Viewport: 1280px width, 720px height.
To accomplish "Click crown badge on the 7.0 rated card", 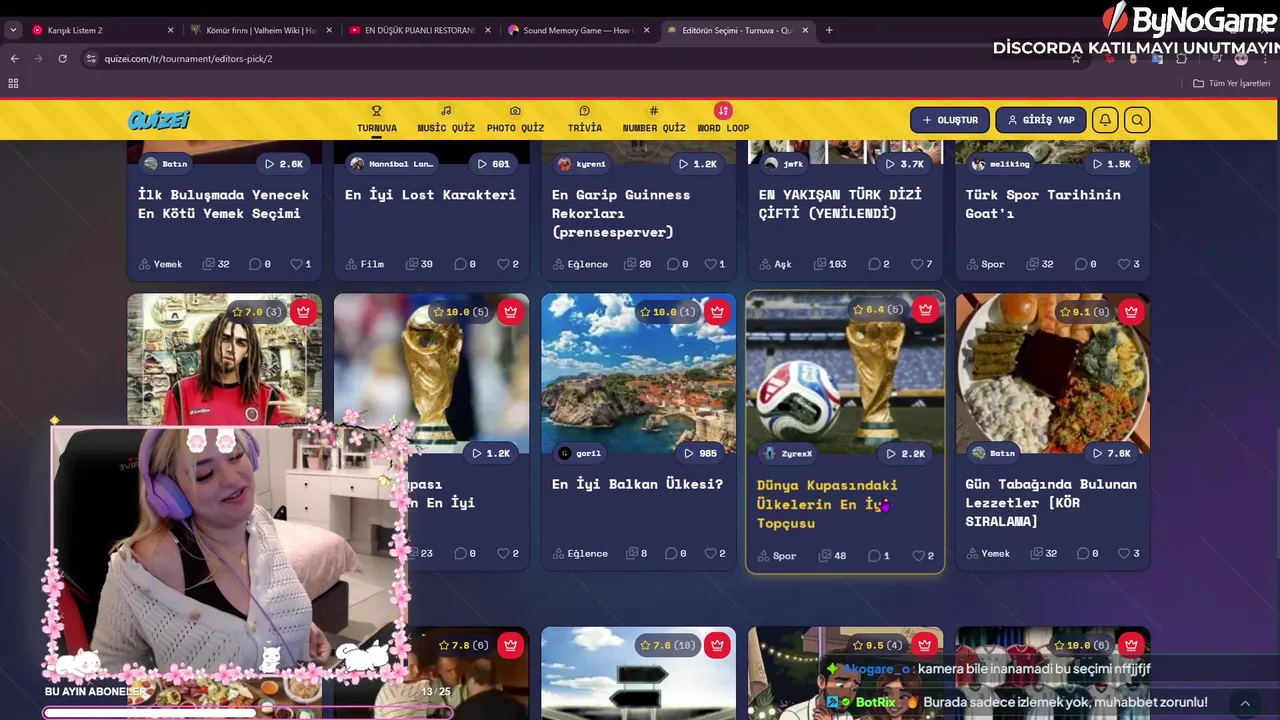I will 303,312.
